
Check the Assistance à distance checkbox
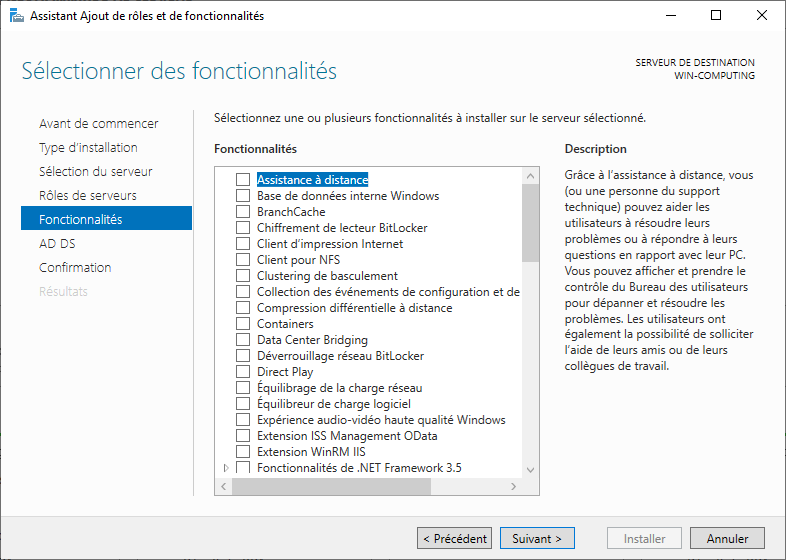tap(243, 180)
